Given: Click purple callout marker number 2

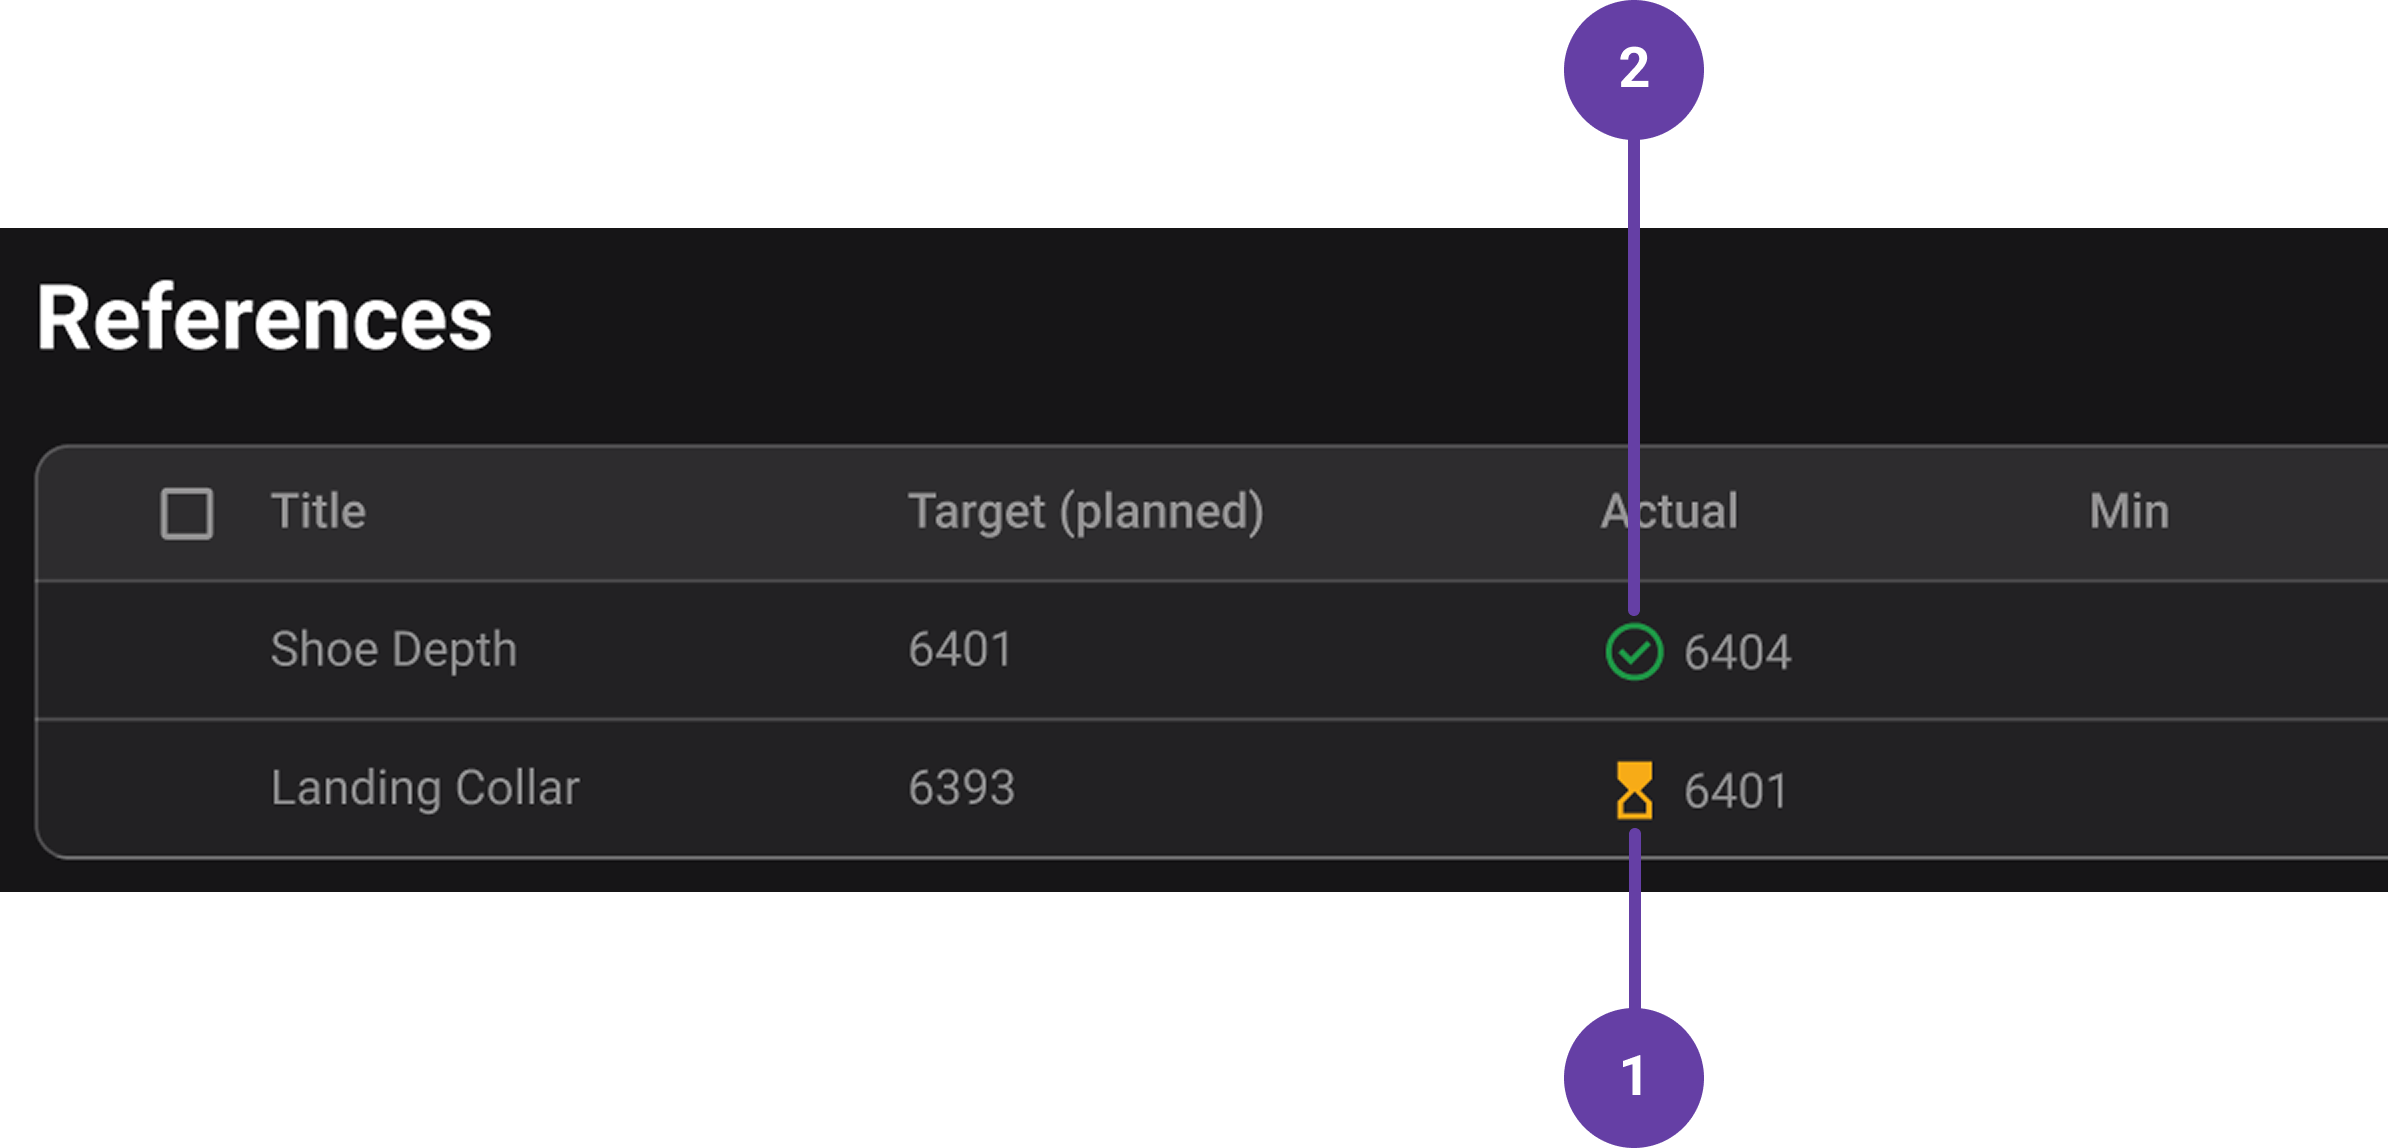Looking at the screenshot, I should 1633,69.
